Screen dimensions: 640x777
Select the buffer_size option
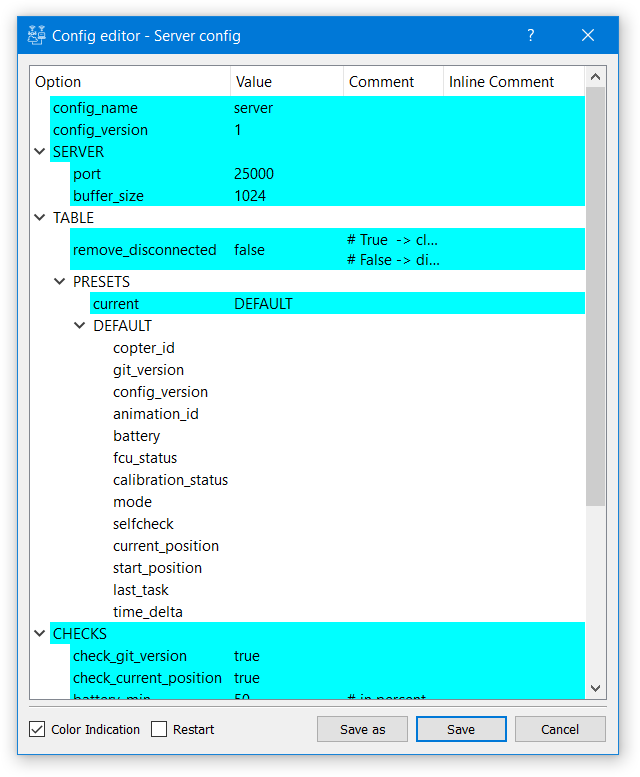tap(108, 195)
